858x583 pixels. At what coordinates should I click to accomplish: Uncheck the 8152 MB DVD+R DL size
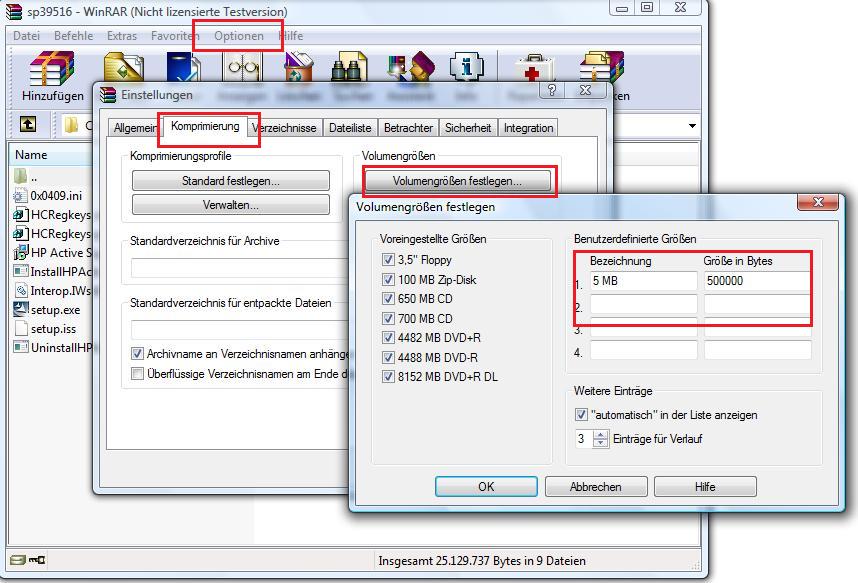388,376
